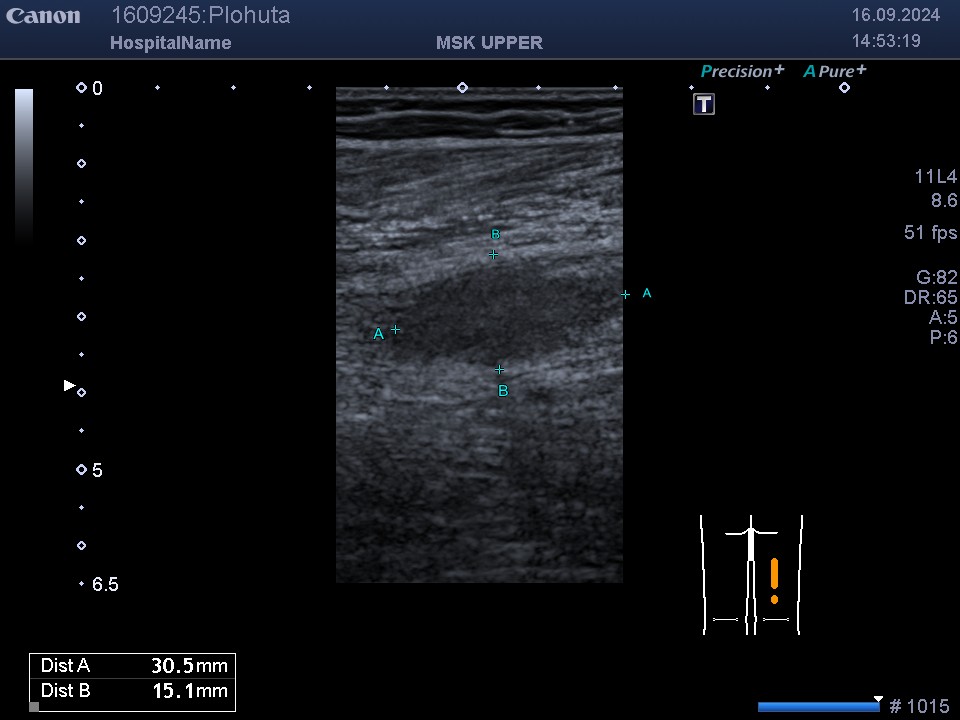
Task: Select the orange probe marker on body mark
Action: tap(774, 579)
